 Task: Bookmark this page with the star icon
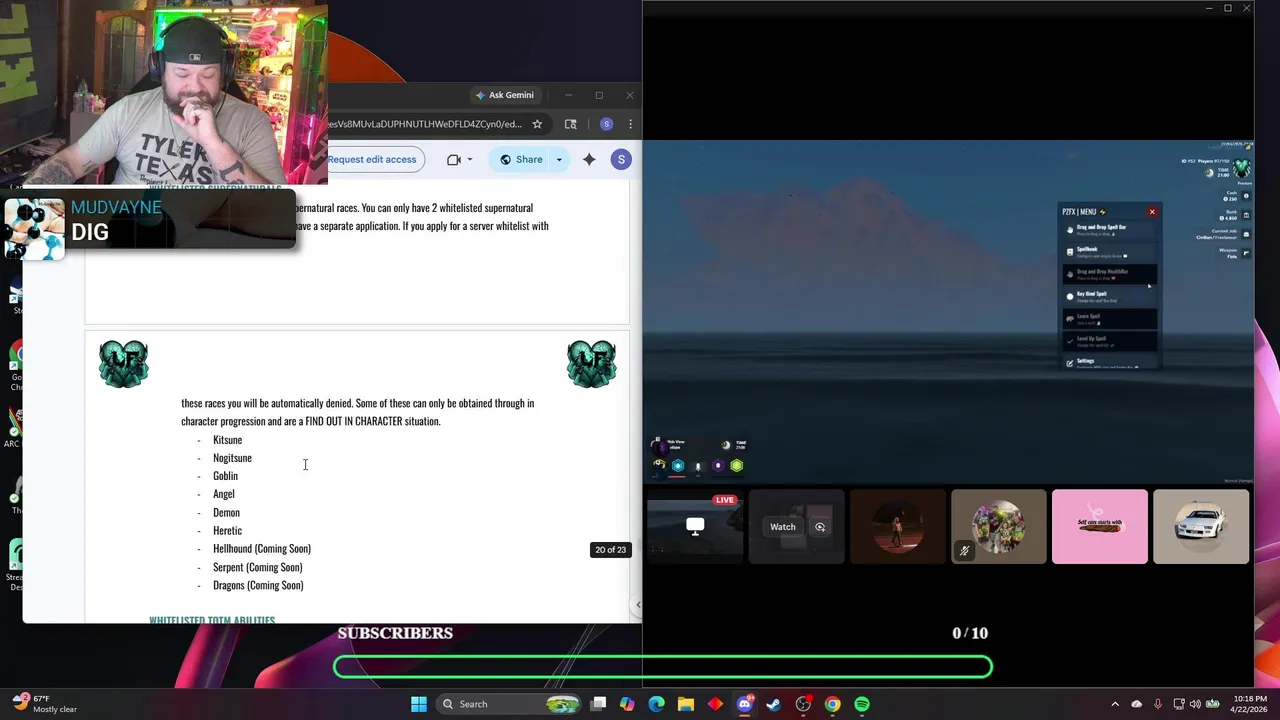click(537, 124)
